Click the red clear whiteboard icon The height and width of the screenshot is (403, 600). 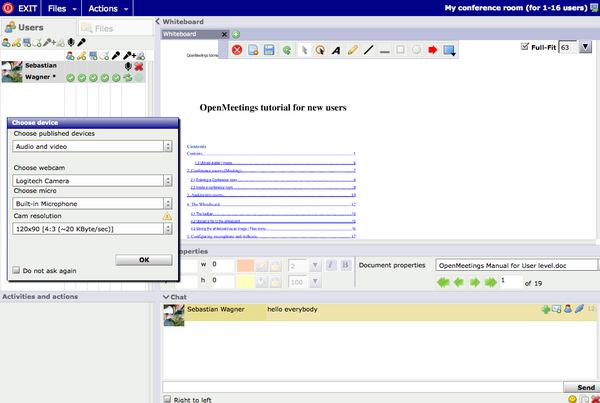pyautogui.click(x=238, y=49)
